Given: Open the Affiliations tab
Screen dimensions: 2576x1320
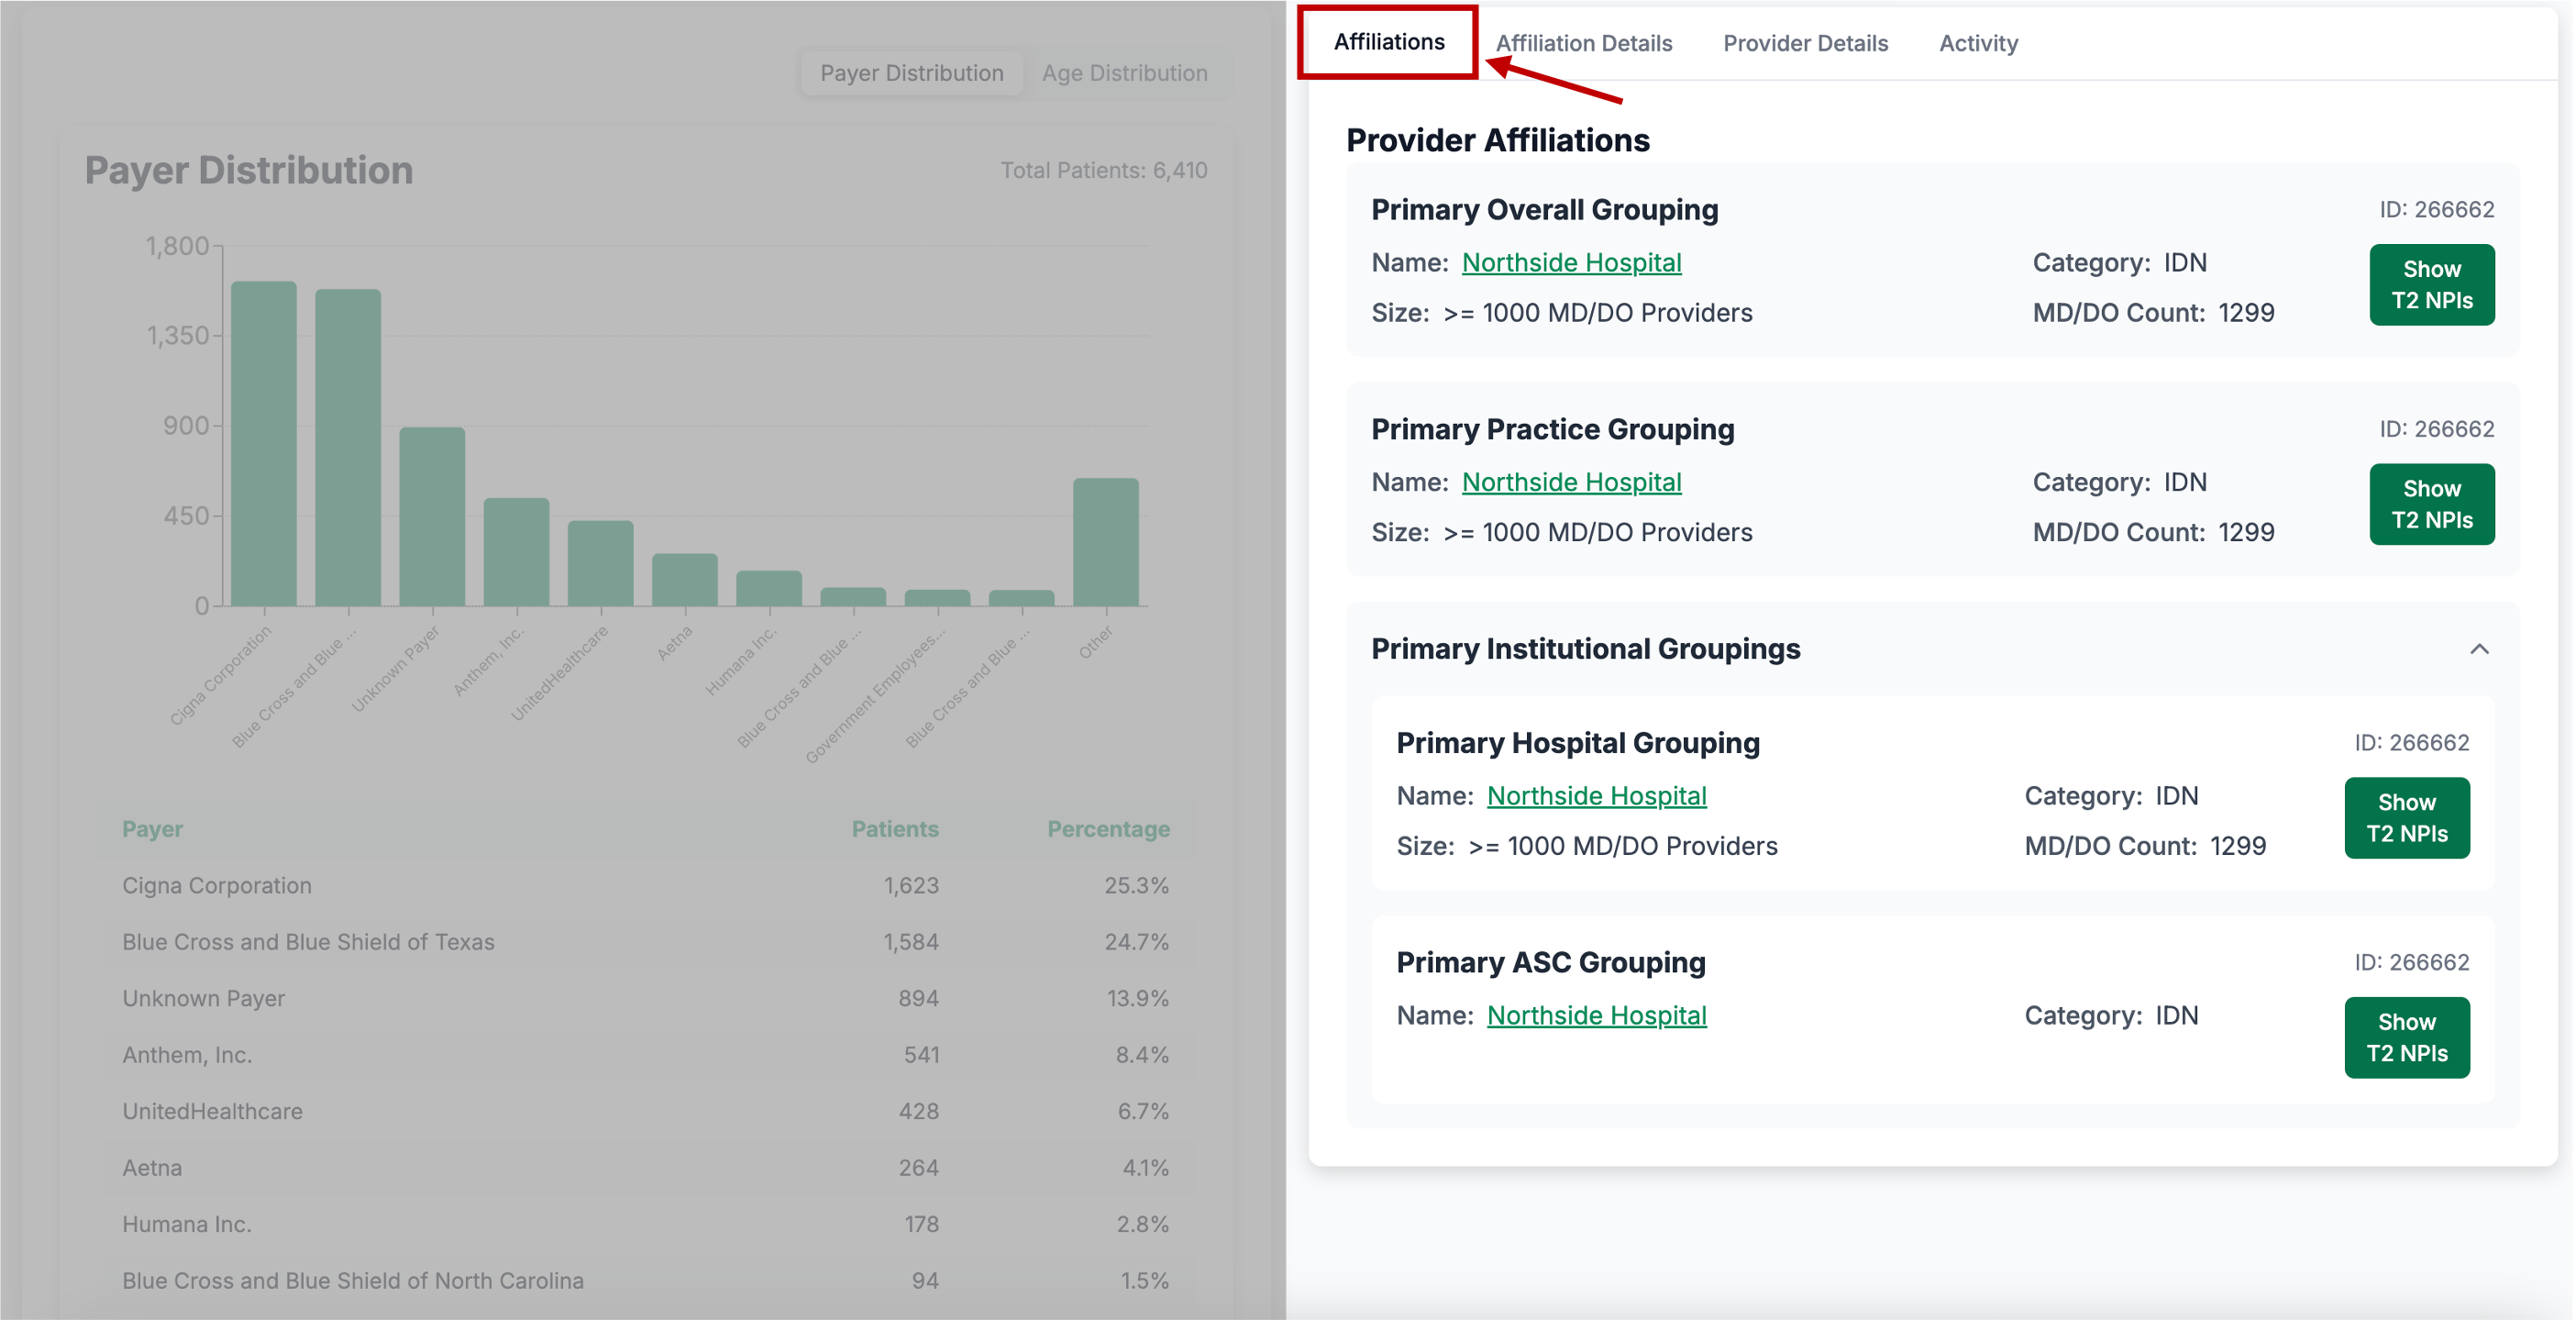Looking at the screenshot, I should click(1388, 42).
